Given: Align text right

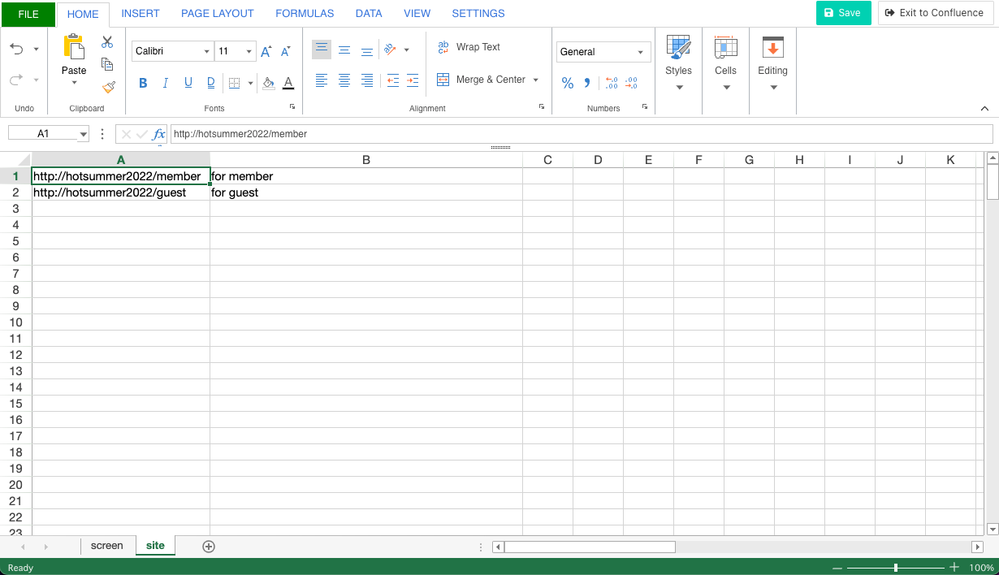Looking at the screenshot, I should click(x=367, y=80).
